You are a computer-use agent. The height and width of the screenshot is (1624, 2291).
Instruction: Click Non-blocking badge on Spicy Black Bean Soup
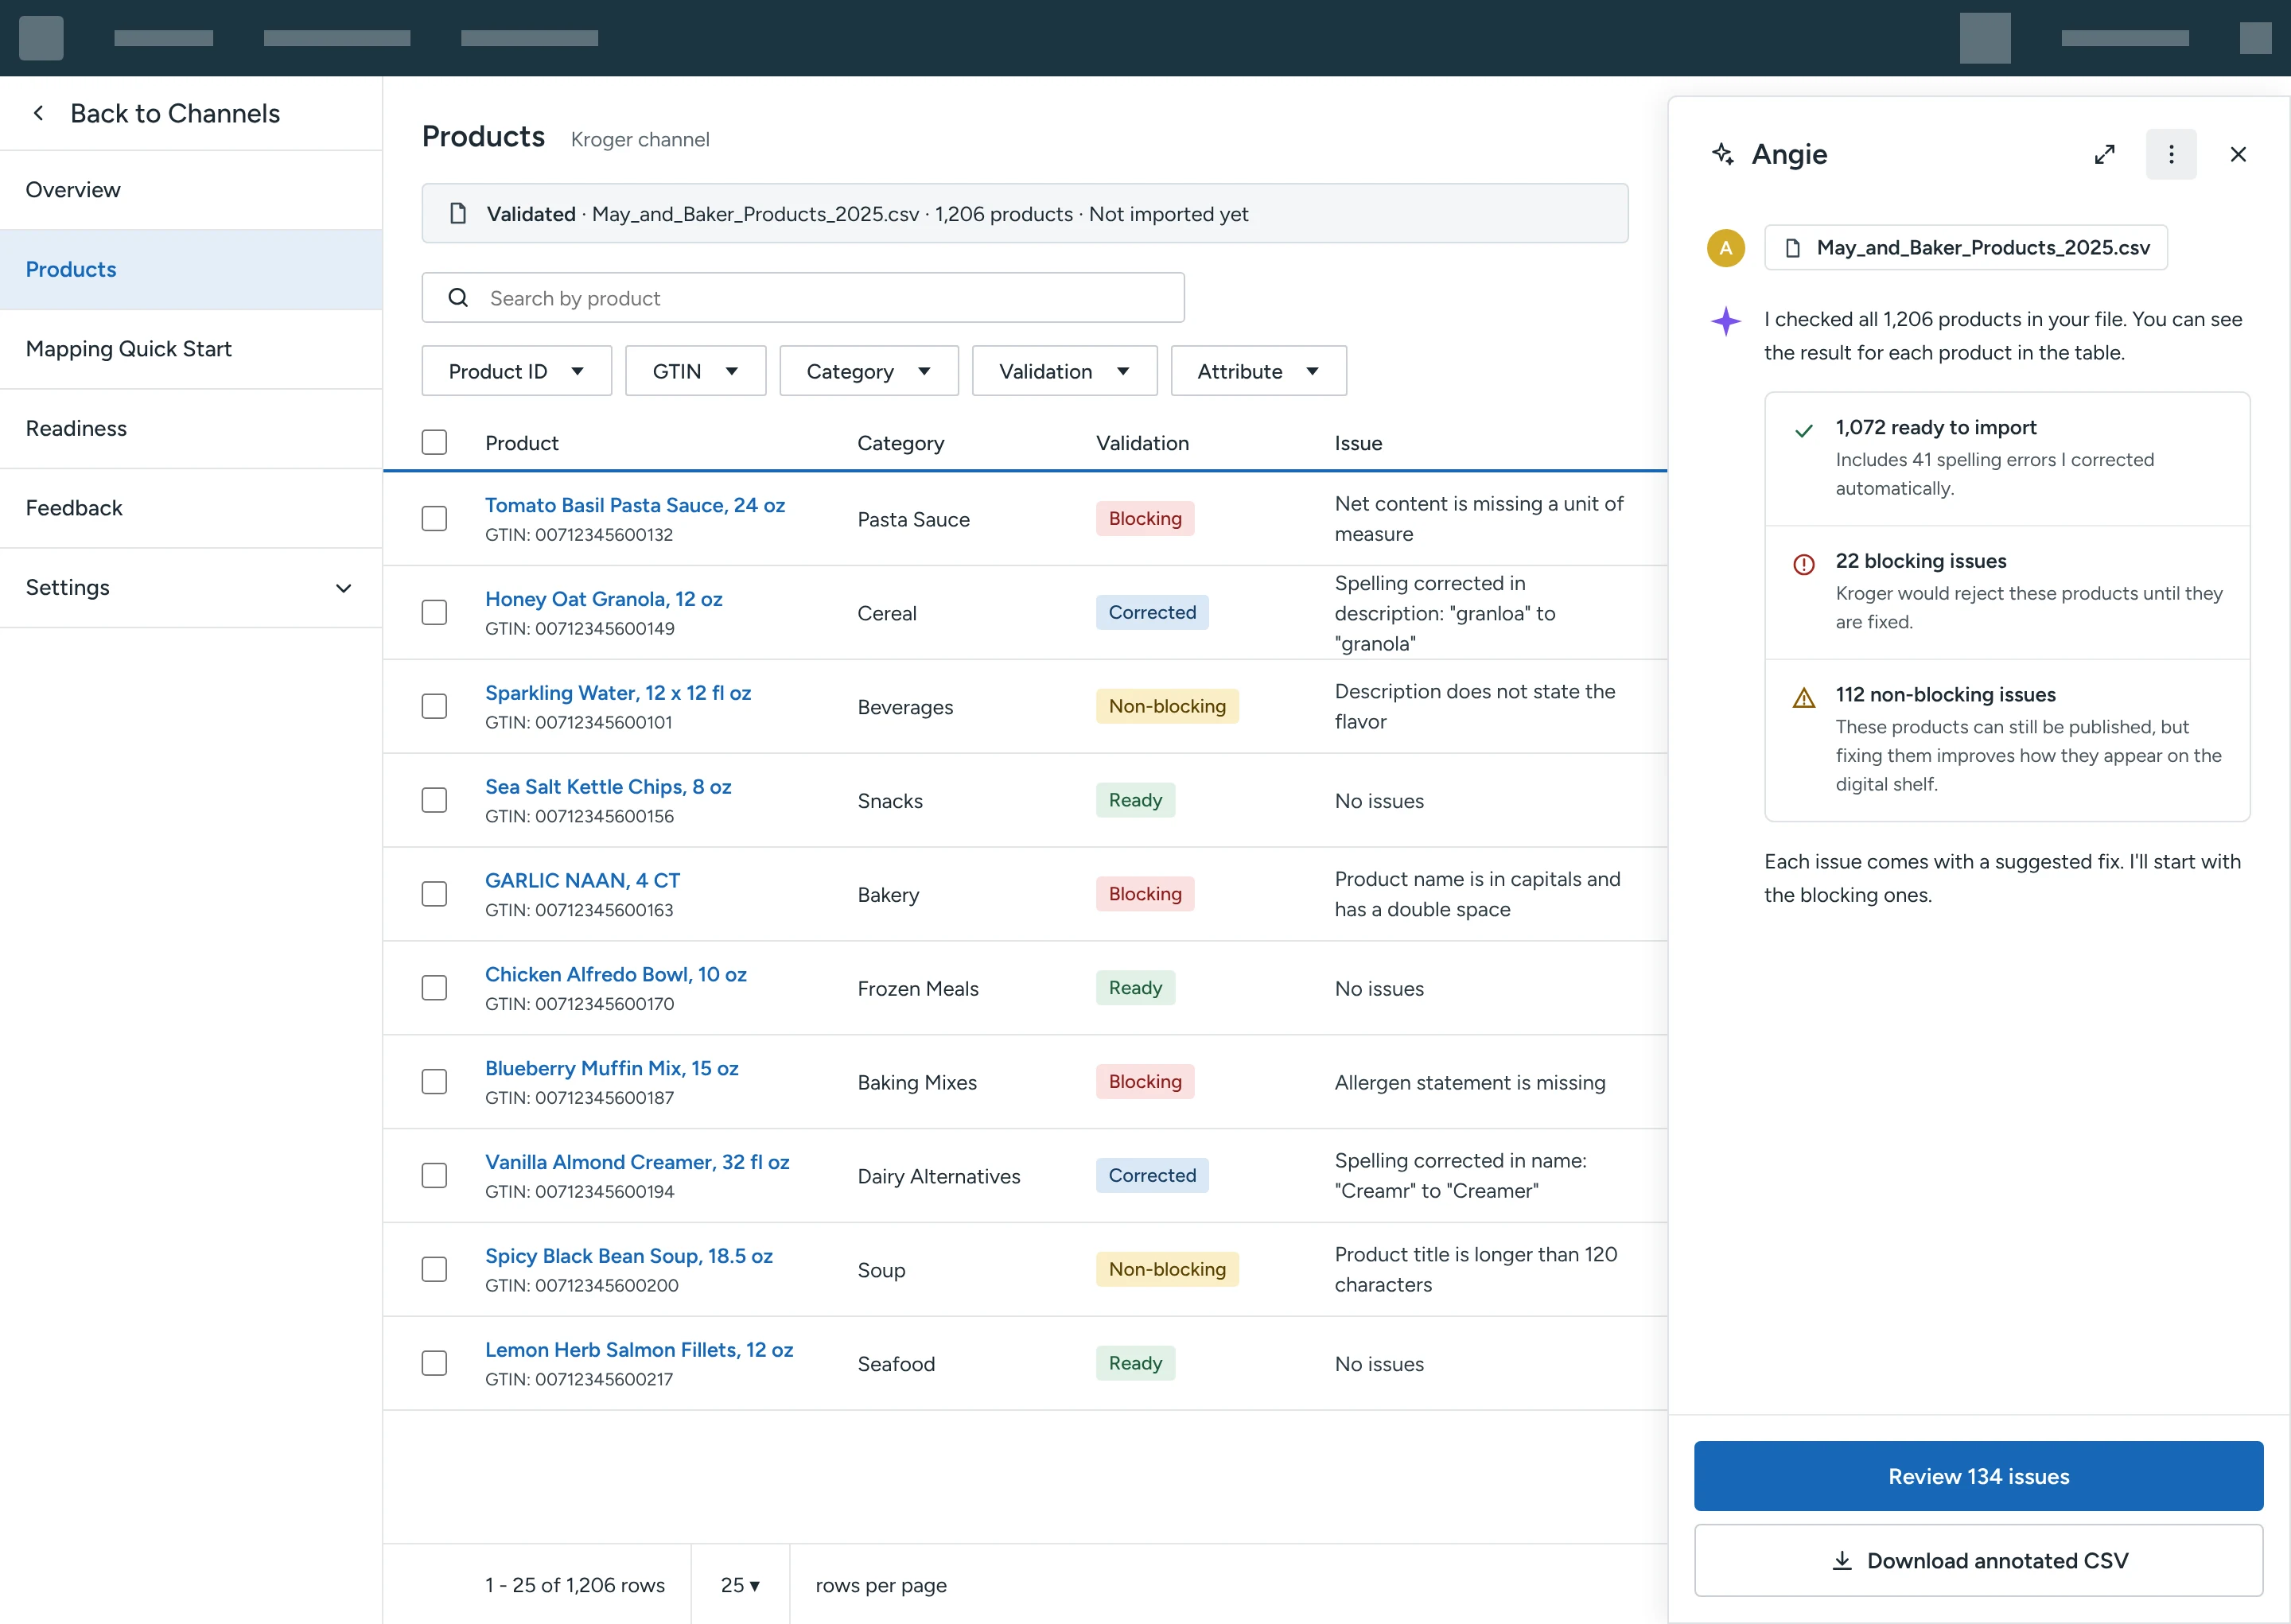pos(1167,1269)
